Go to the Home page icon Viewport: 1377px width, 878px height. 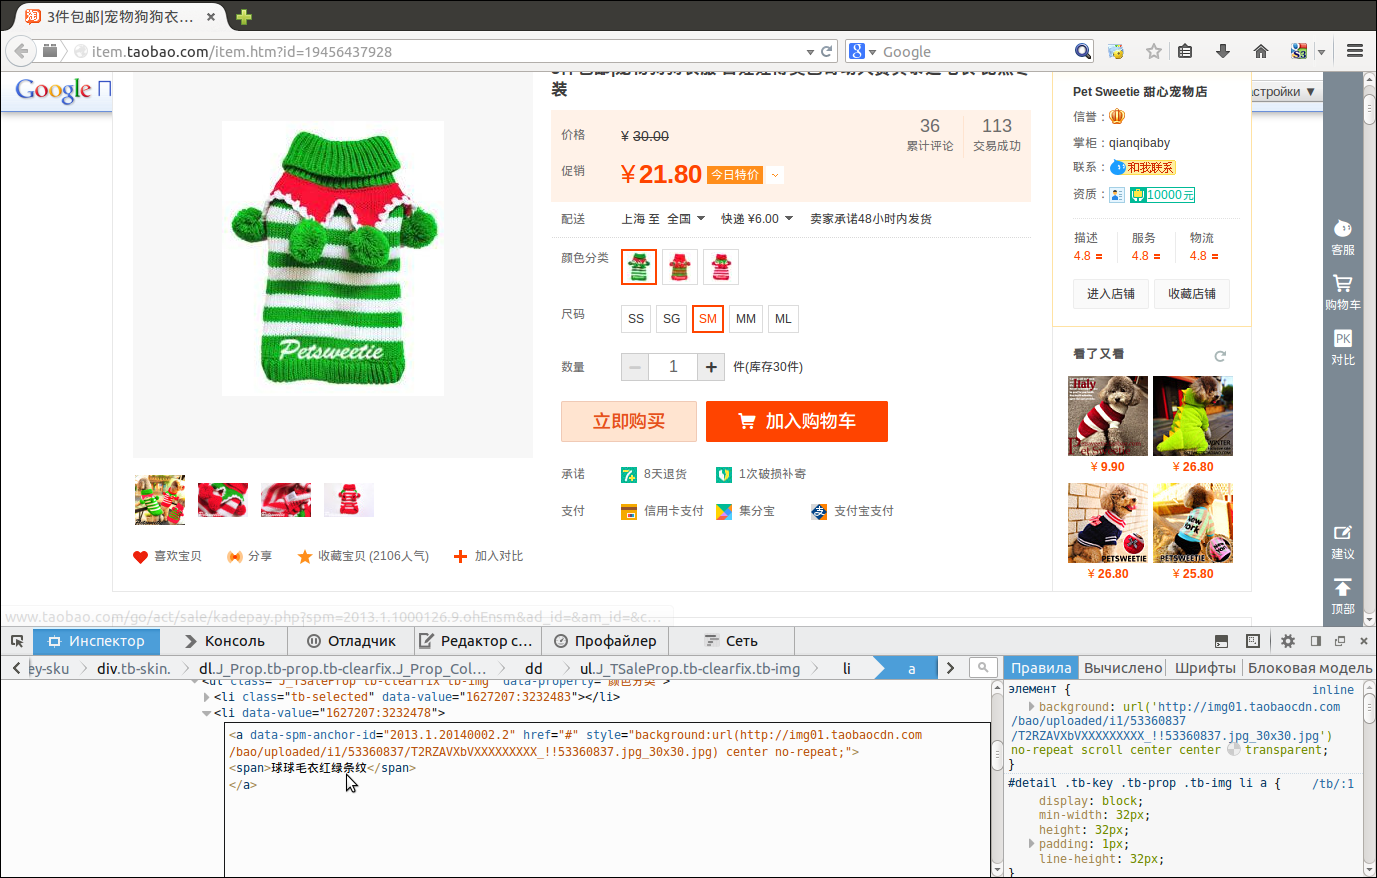(1261, 51)
